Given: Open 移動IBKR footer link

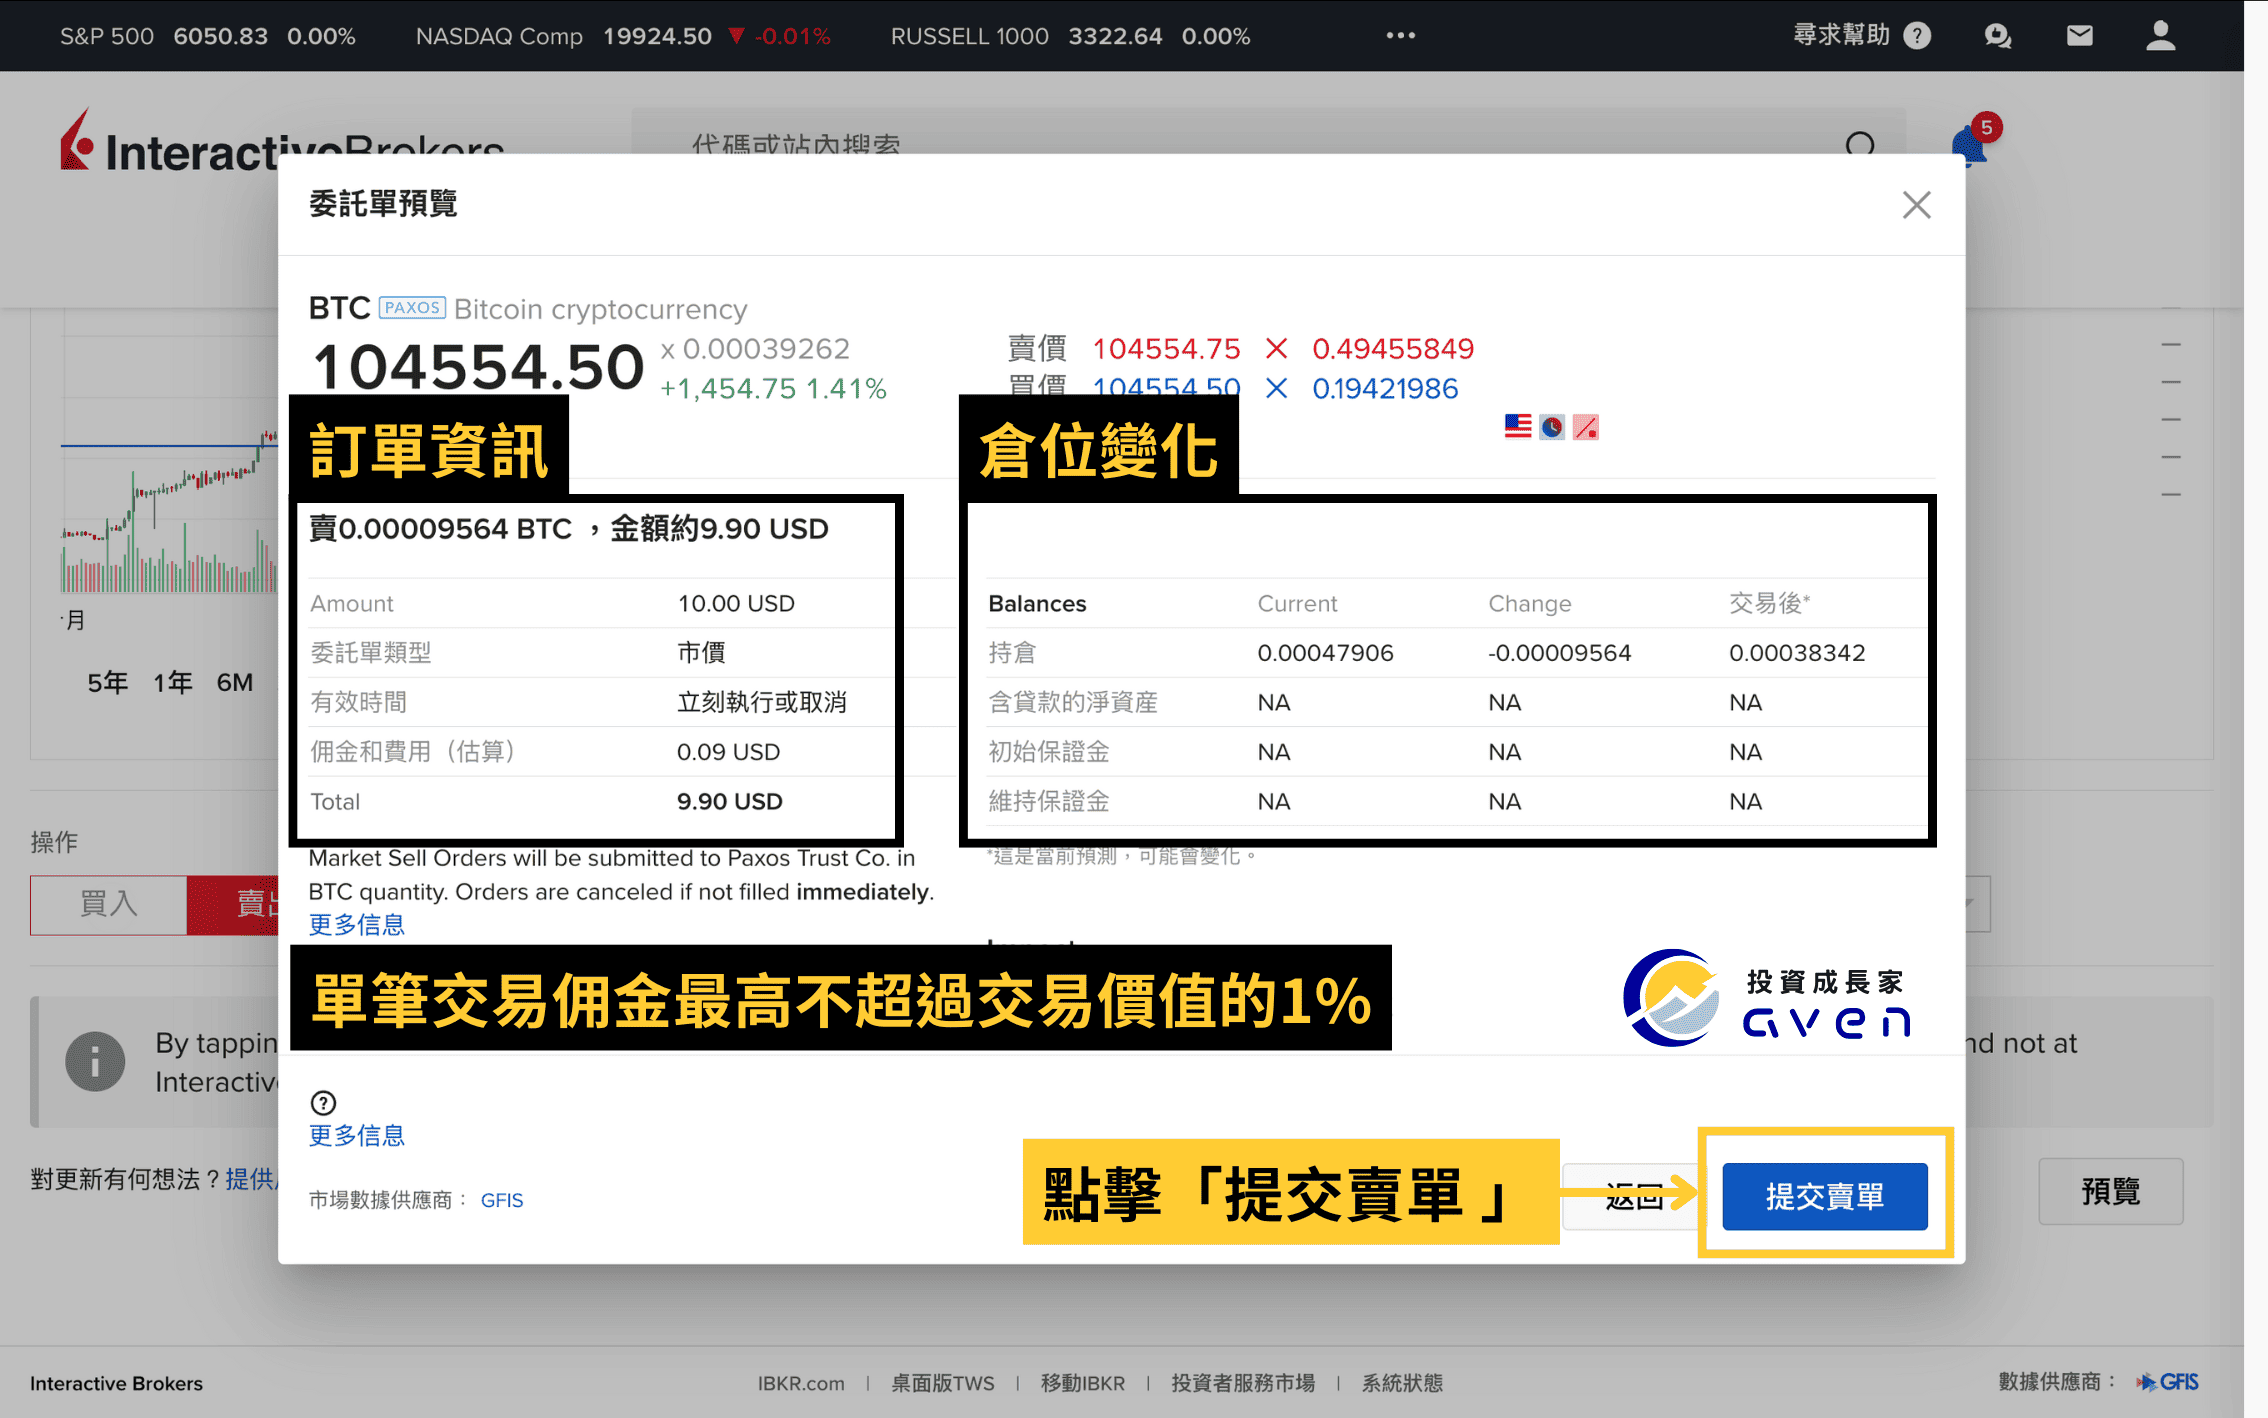Looking at the screenshot, I should pyautogui.click(x=1083, y=1383).
